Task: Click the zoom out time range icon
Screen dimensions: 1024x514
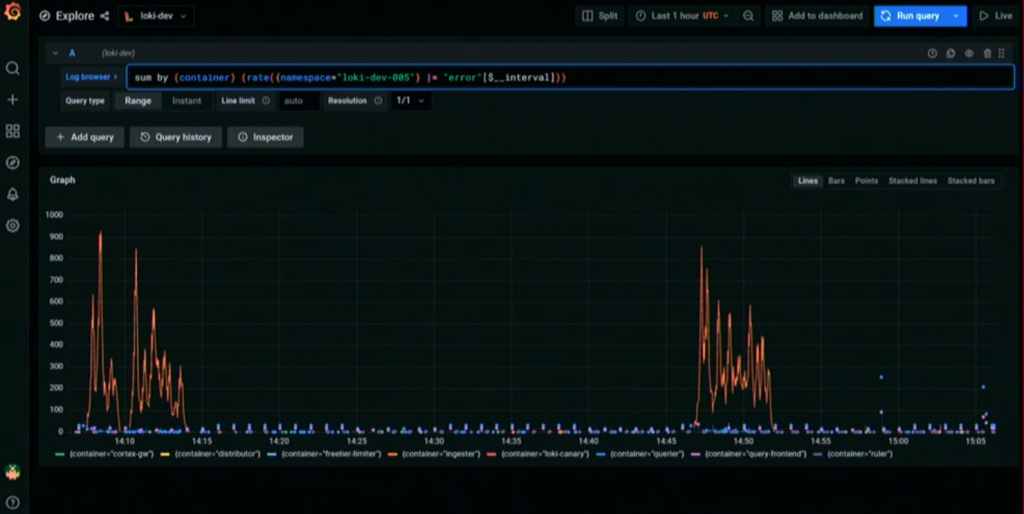Action: 748,16
